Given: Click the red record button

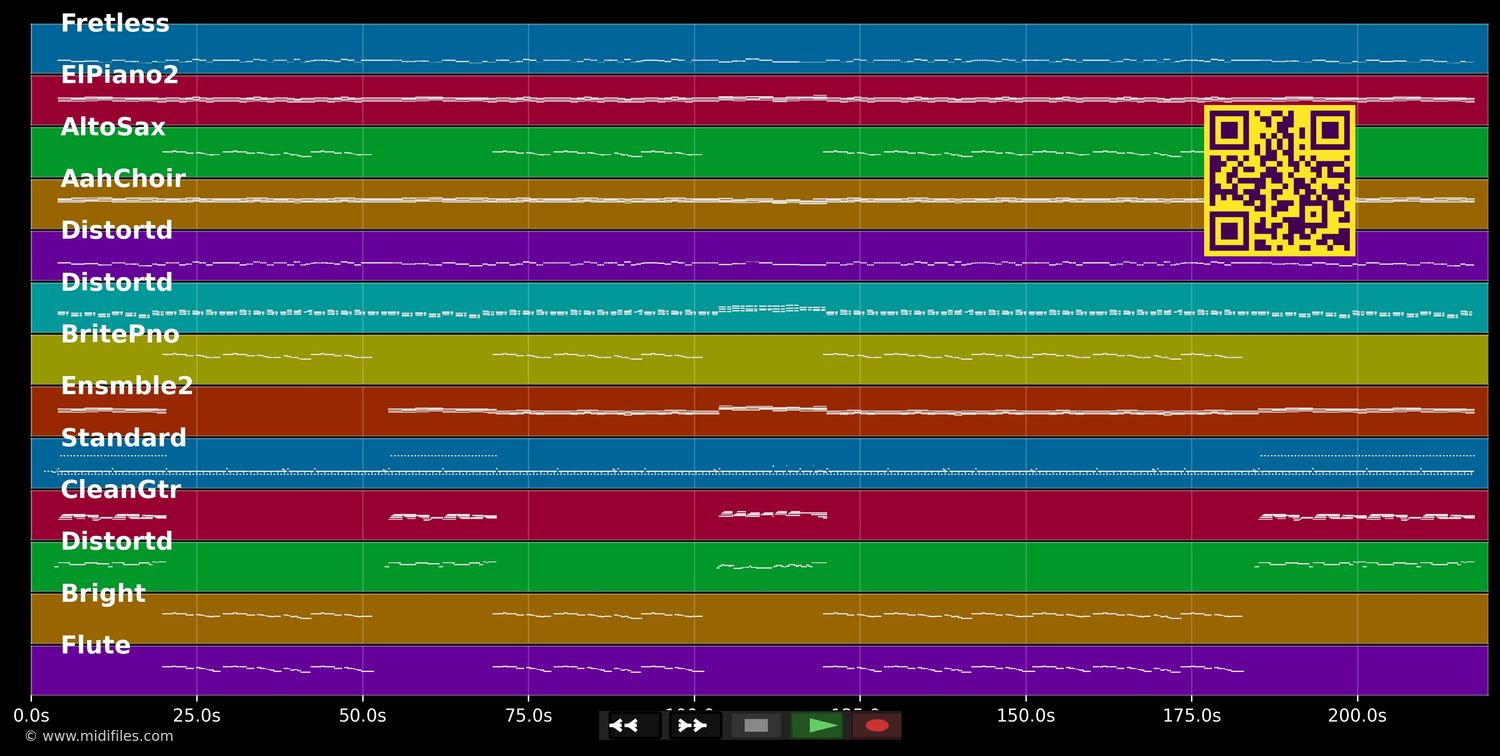Looking at the screenshot, I should pos(877,725).
